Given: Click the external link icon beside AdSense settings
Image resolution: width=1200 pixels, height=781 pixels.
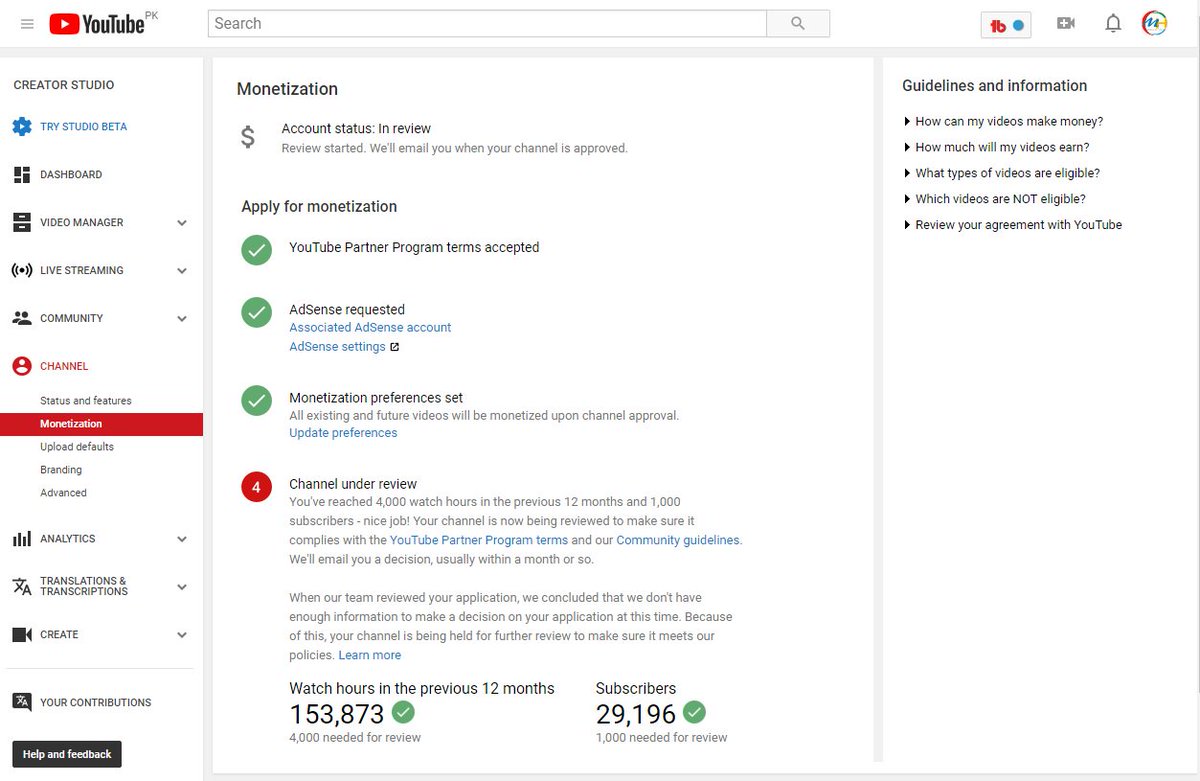Looking at the screenshot, I should coord(395,348).
